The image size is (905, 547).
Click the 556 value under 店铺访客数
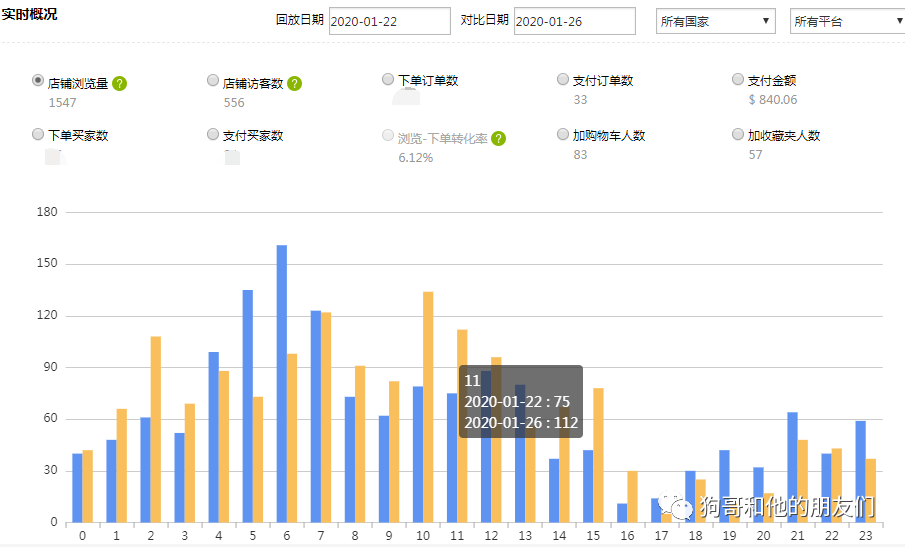(234, 103)
